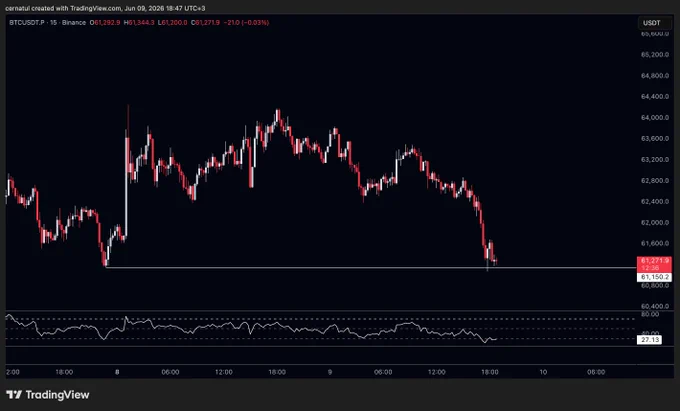The width and height of the screenshot is (680, 411).
Task: Select the open value O61,292.9
Action: click(105, 23)
